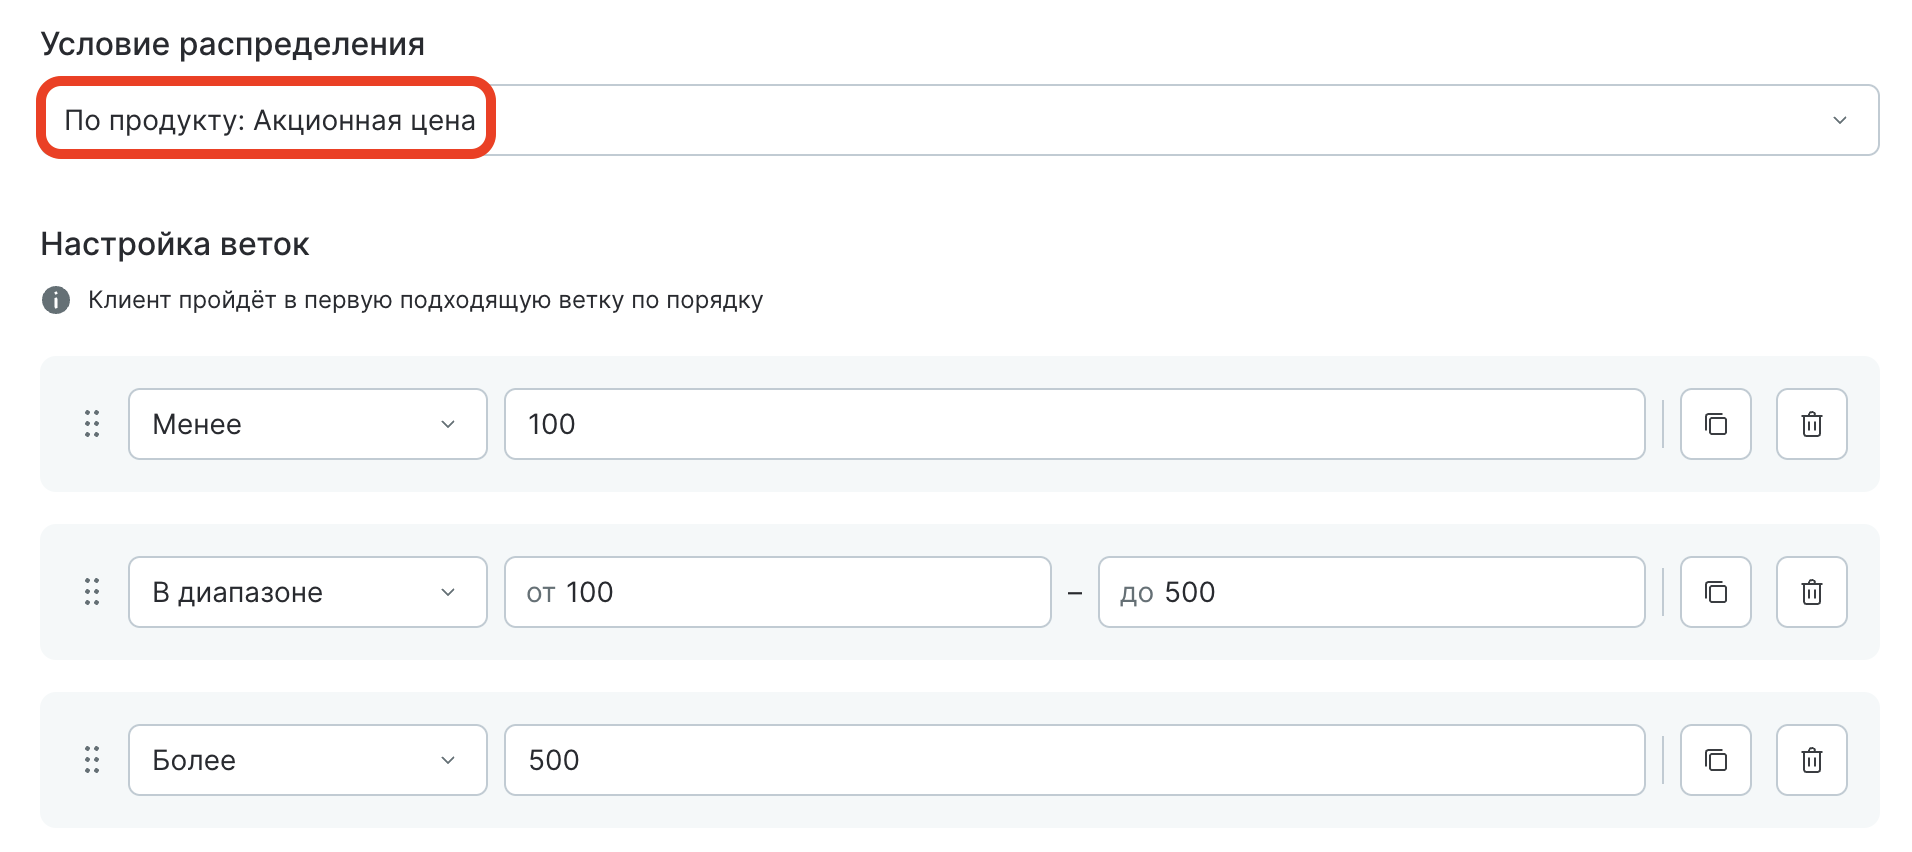1912x852 pixels.
Task: Focus the 'Более' value field with 500
Action: point(1074,760)
